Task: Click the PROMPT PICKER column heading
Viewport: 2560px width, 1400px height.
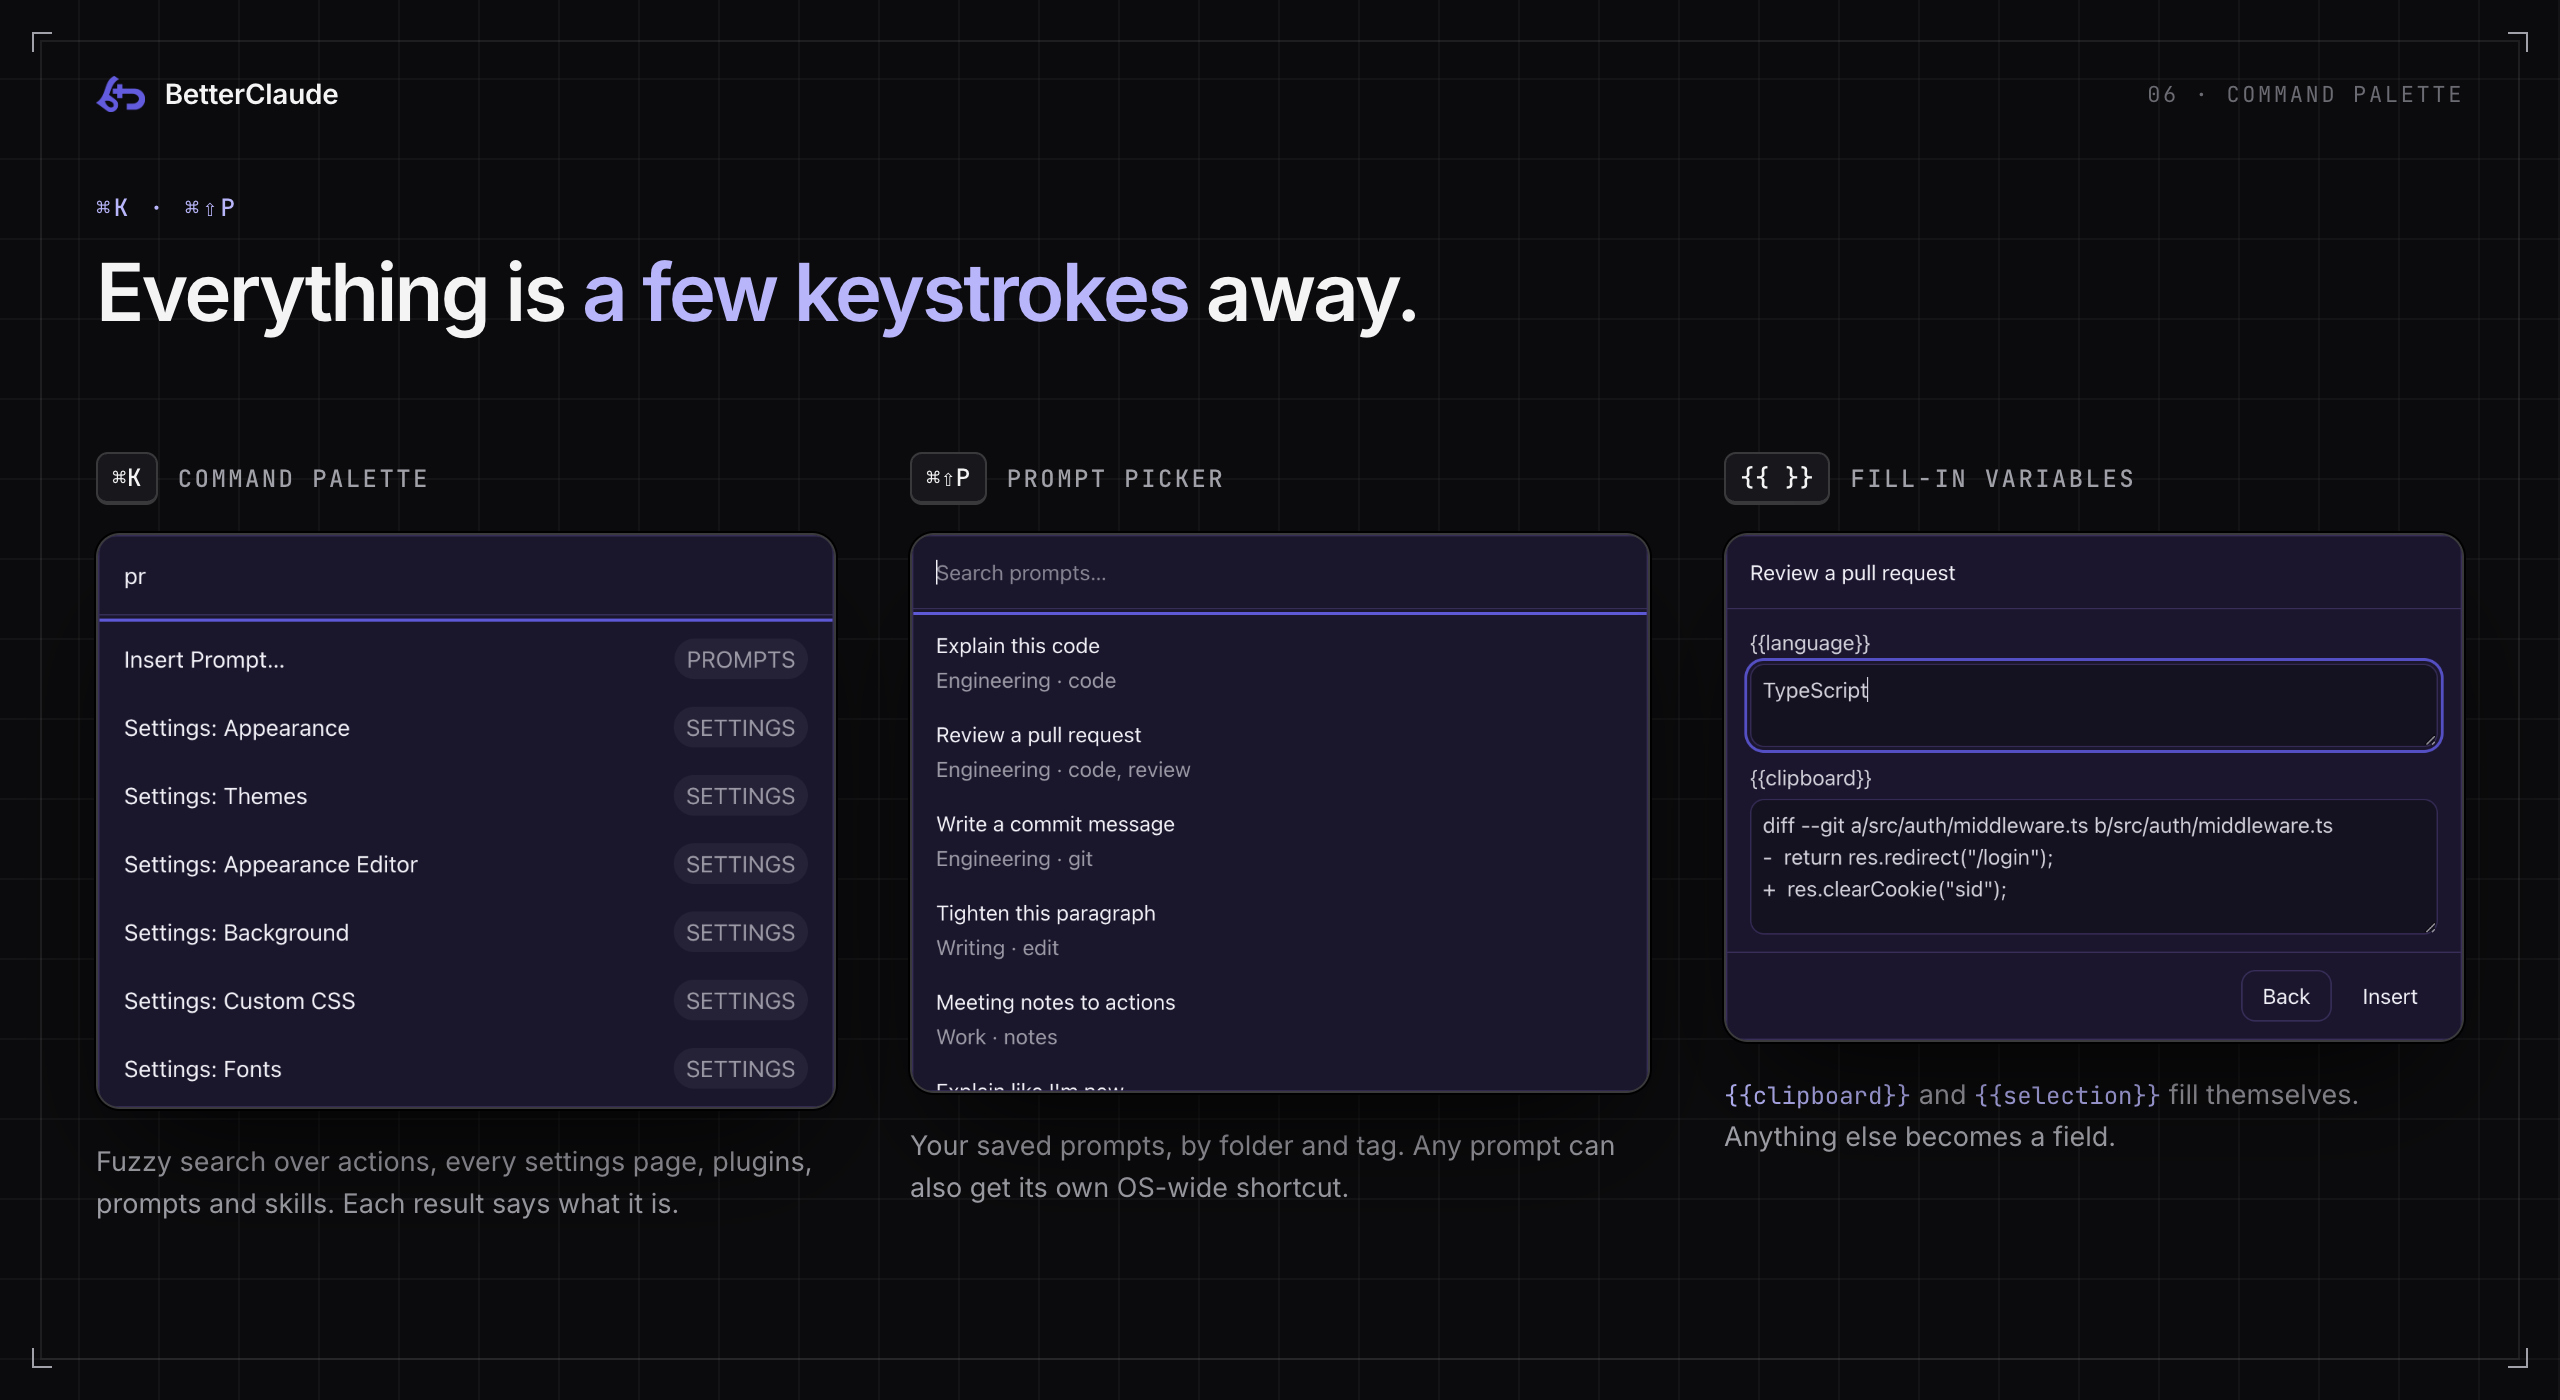Action: [1115, 479]
